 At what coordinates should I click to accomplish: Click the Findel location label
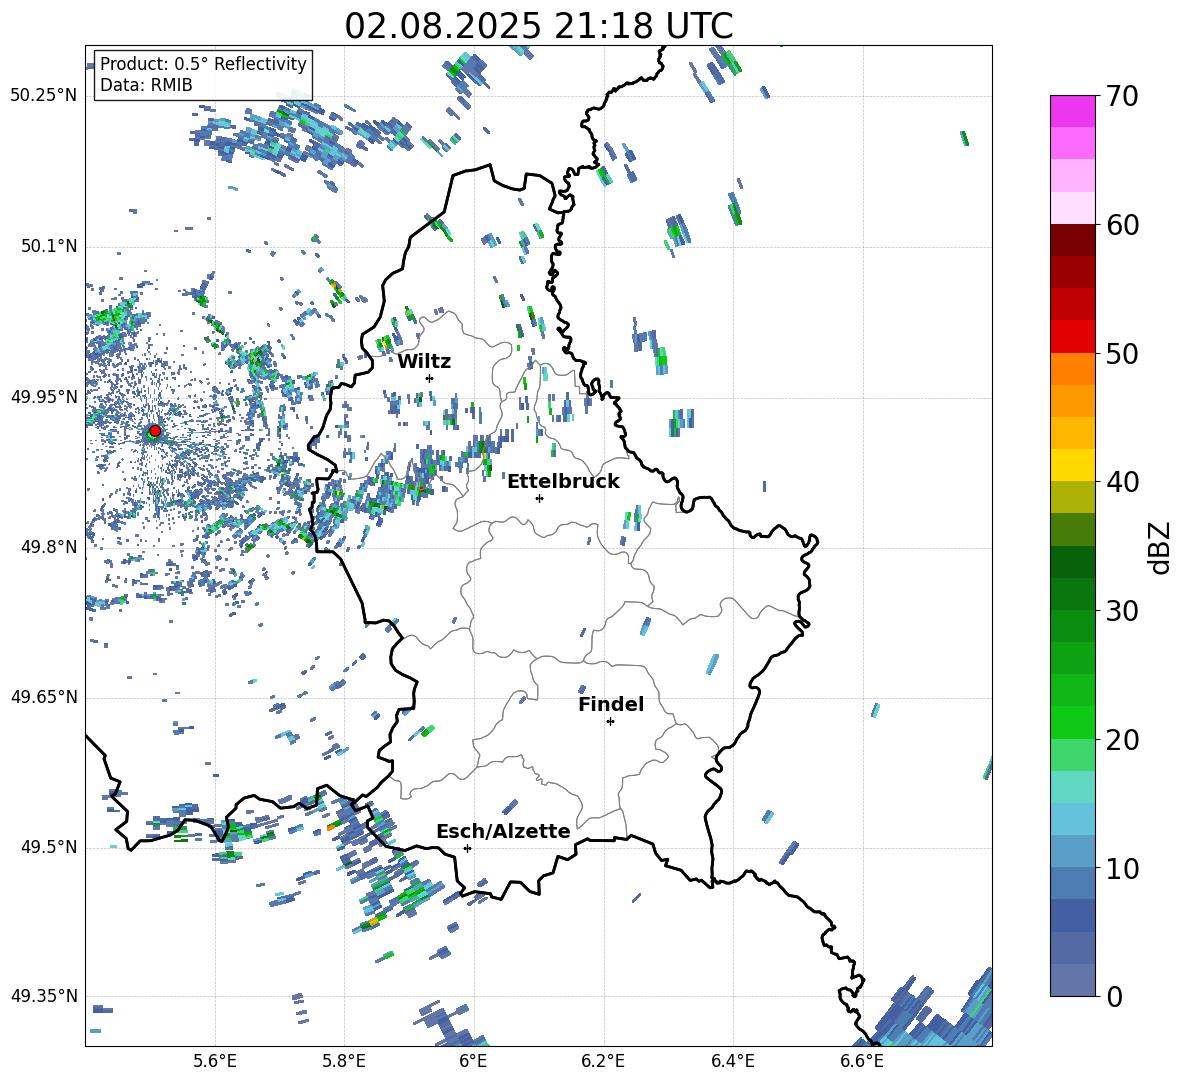pyautogui.click(x=611, y=704)
